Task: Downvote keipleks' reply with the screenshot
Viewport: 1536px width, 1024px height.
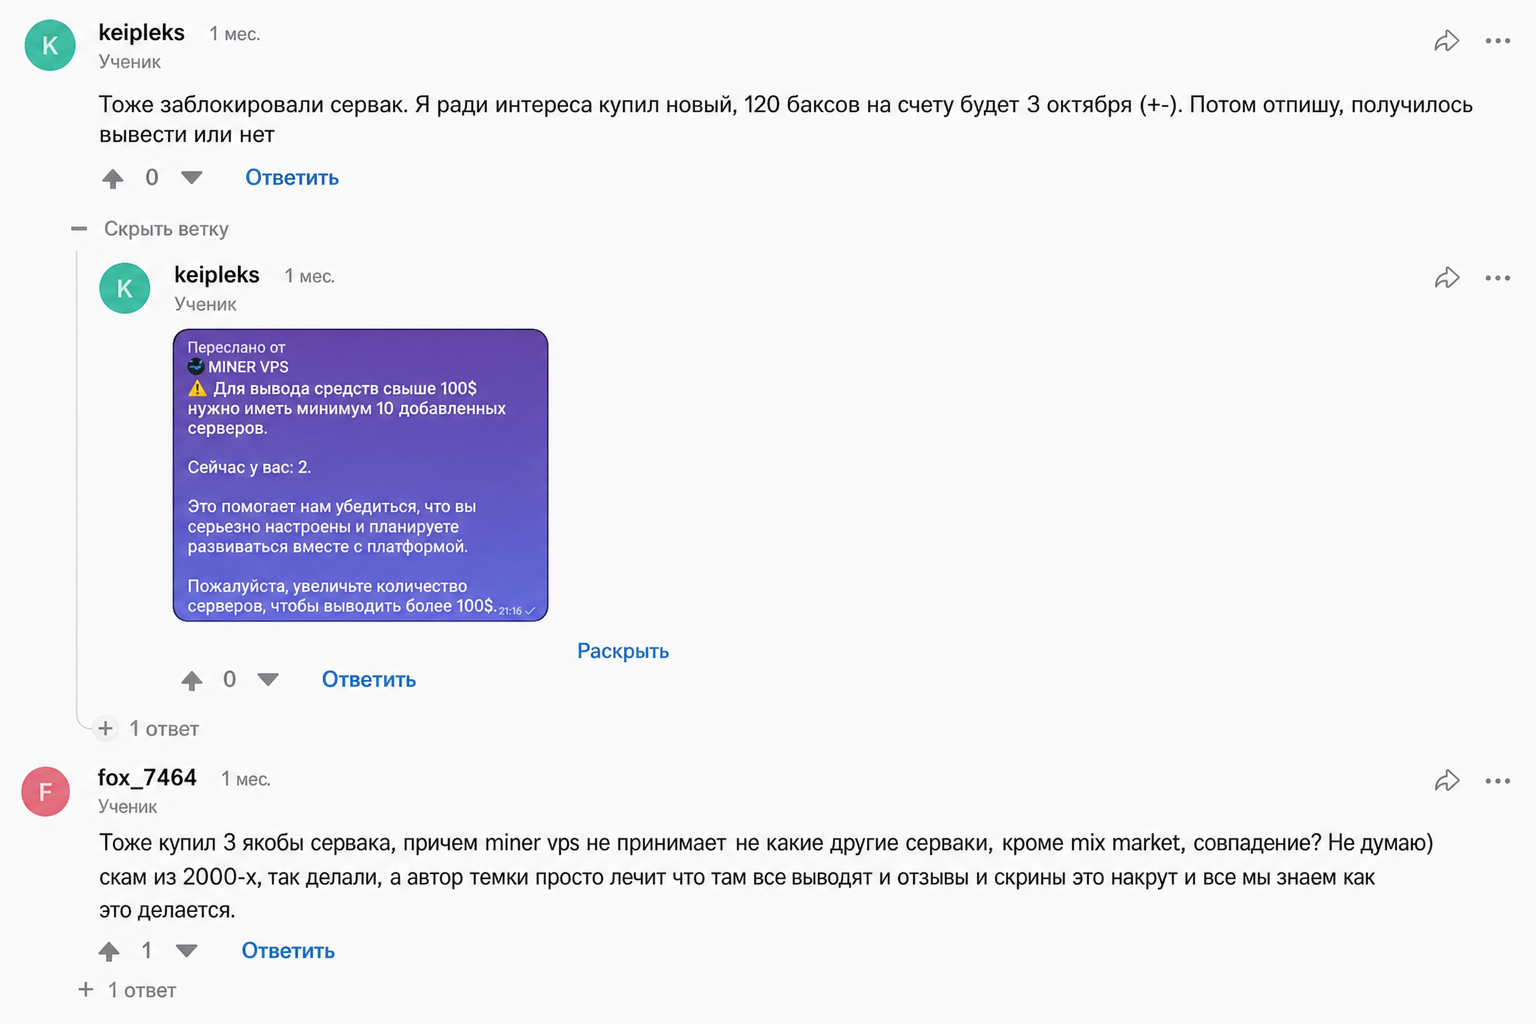Action: pos(267,680)
